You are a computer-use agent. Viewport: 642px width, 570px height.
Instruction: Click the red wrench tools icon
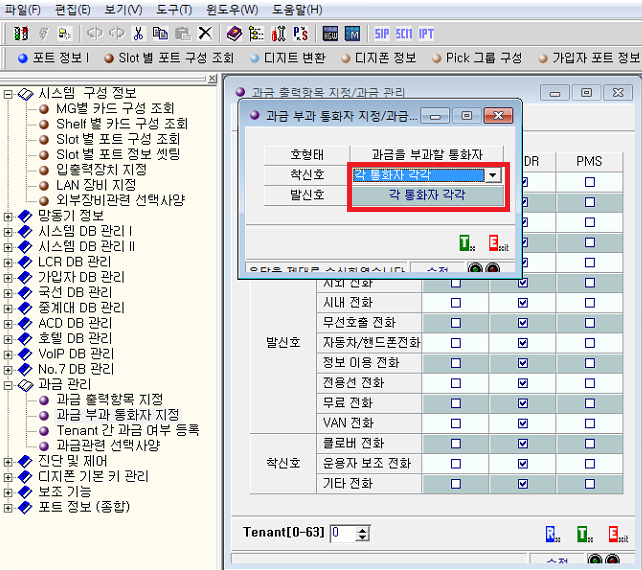pos(278,33)
